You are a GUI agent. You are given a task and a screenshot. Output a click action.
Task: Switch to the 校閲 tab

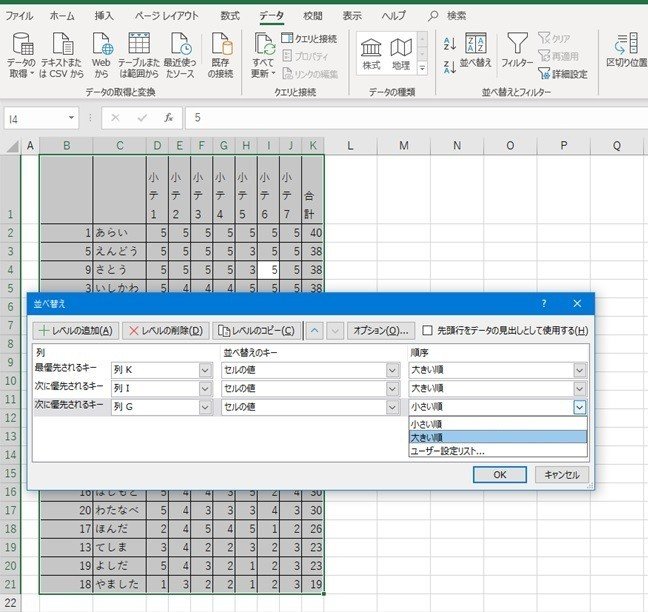pyautogui.click(x=312, y=16)
